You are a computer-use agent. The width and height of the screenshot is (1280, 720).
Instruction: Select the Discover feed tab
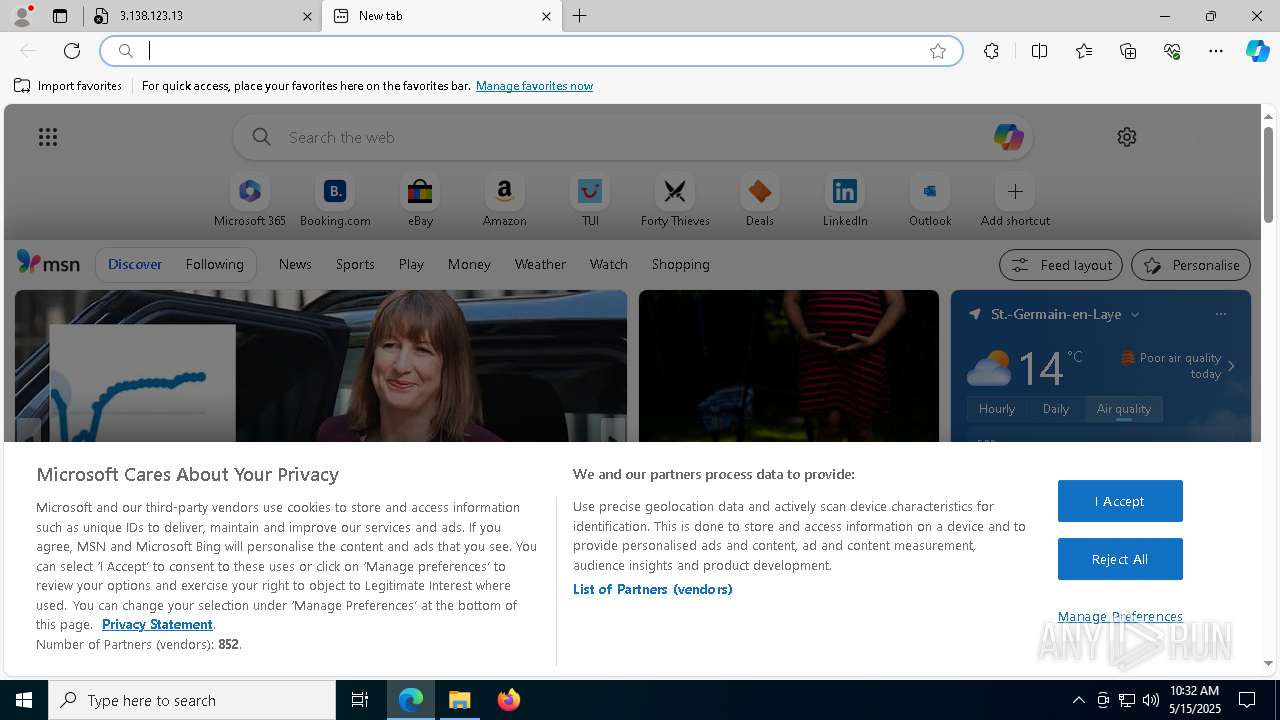pyautogui.click(x=135, y=264)
